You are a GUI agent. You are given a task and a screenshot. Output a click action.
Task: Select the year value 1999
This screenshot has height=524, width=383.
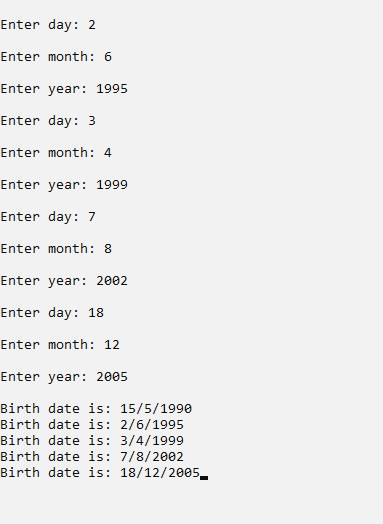coord(112,185)
